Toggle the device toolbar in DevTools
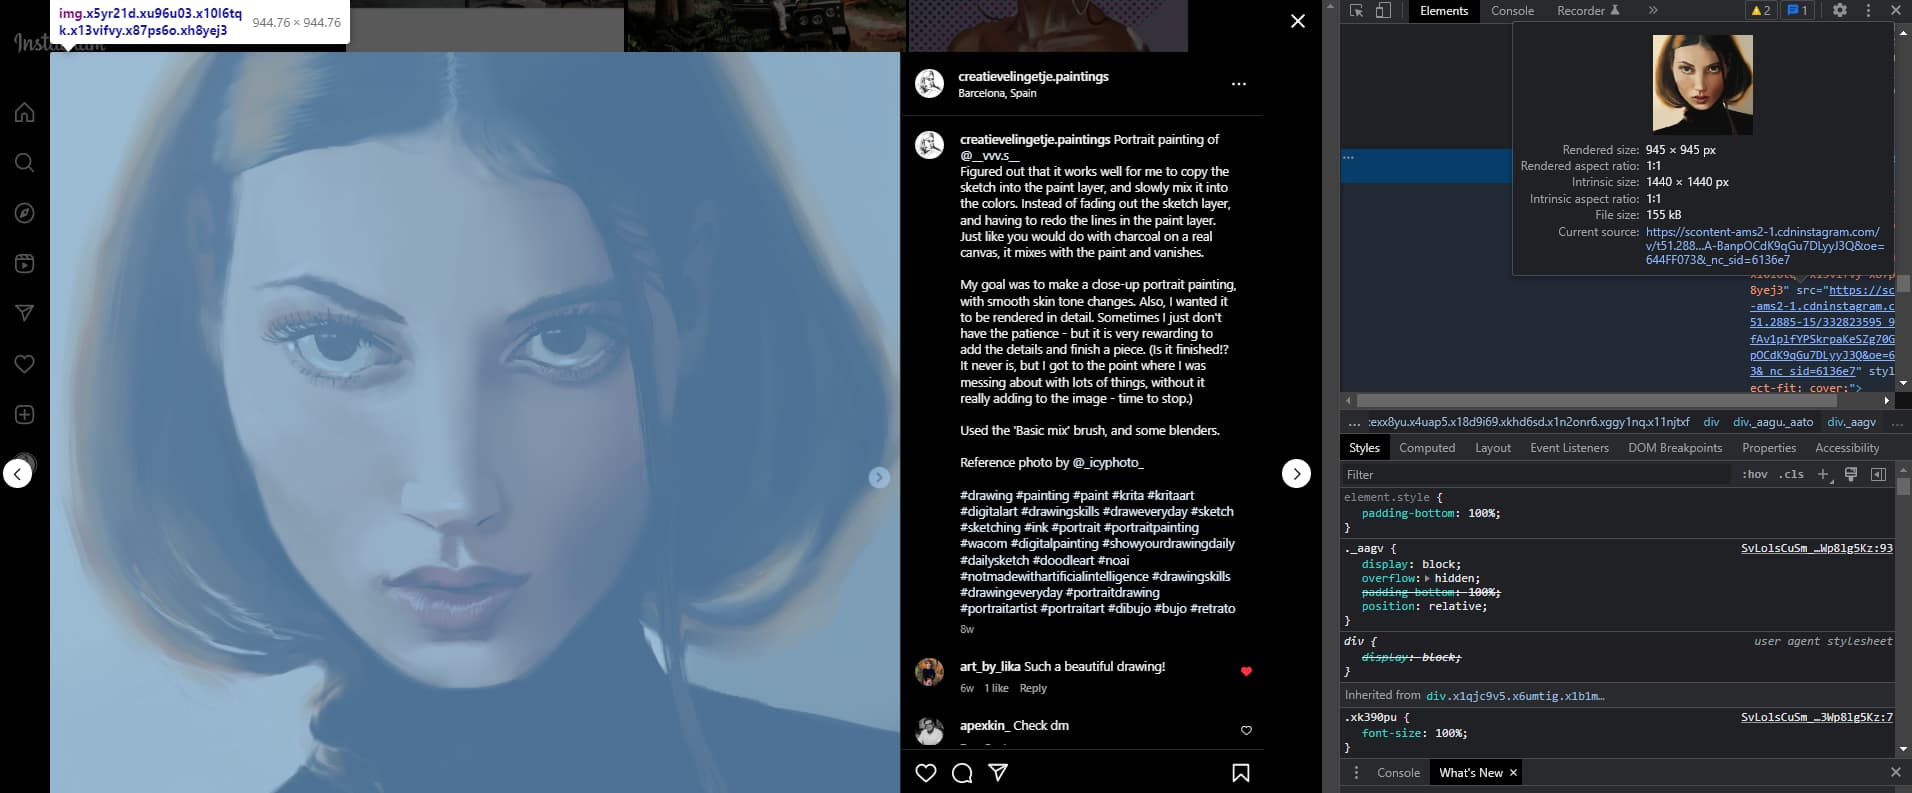This screenshot has height=793, width=1912. click(1382, 11)
